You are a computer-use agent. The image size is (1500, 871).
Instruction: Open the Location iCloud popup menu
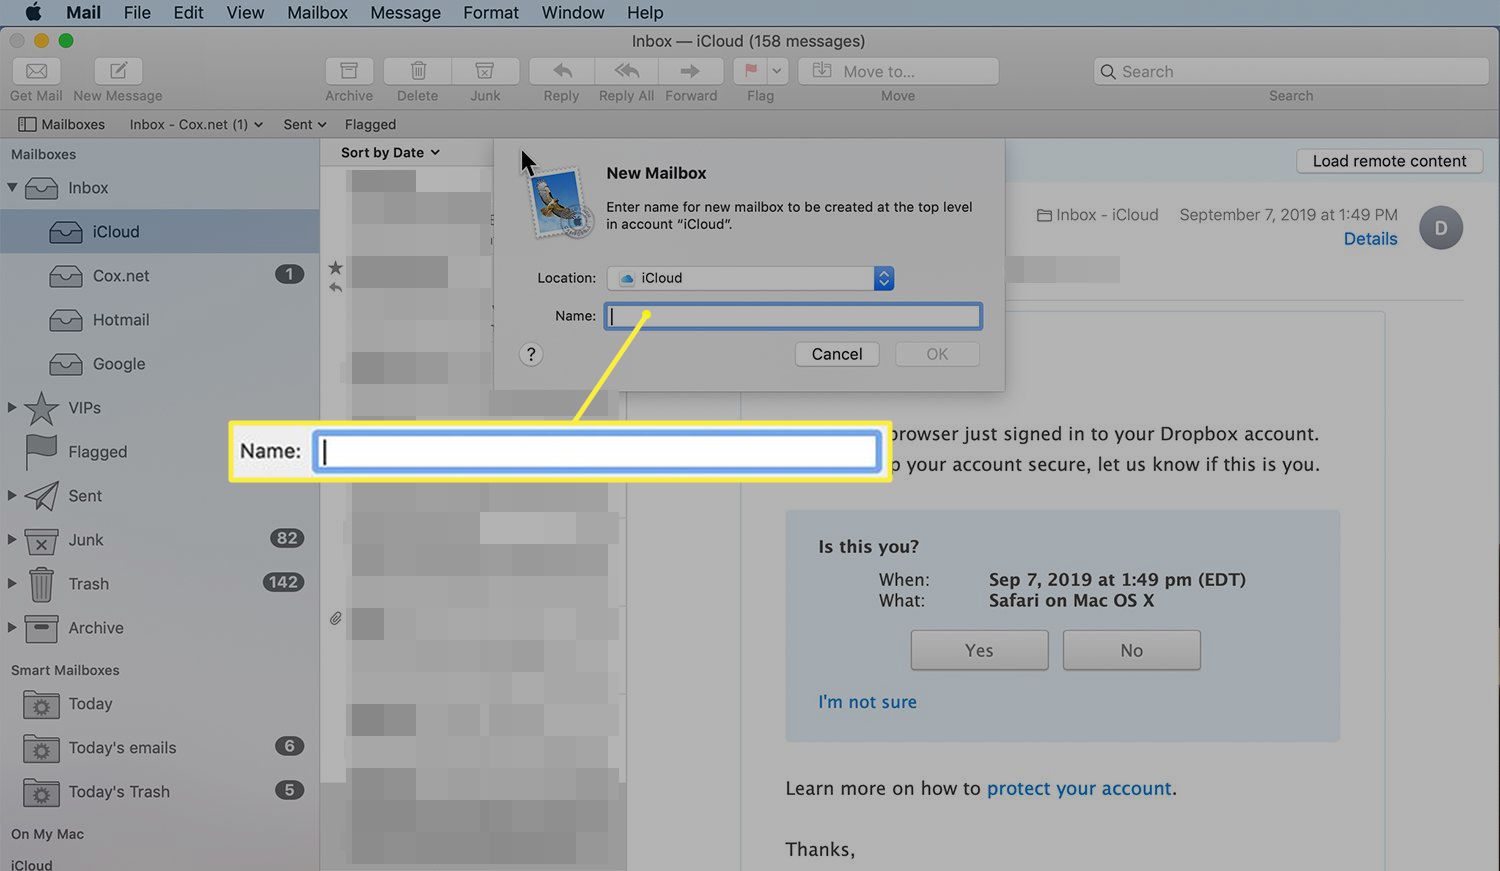point(750,278)
